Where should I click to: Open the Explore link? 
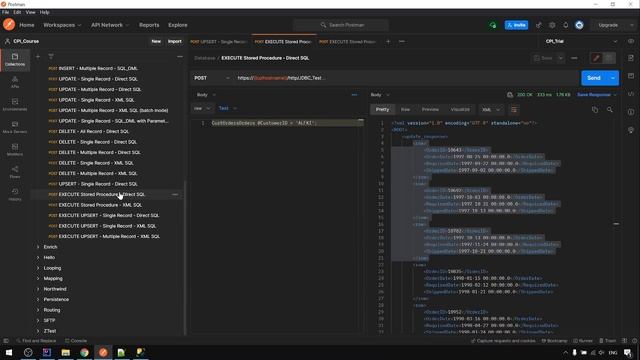point(178,25)
